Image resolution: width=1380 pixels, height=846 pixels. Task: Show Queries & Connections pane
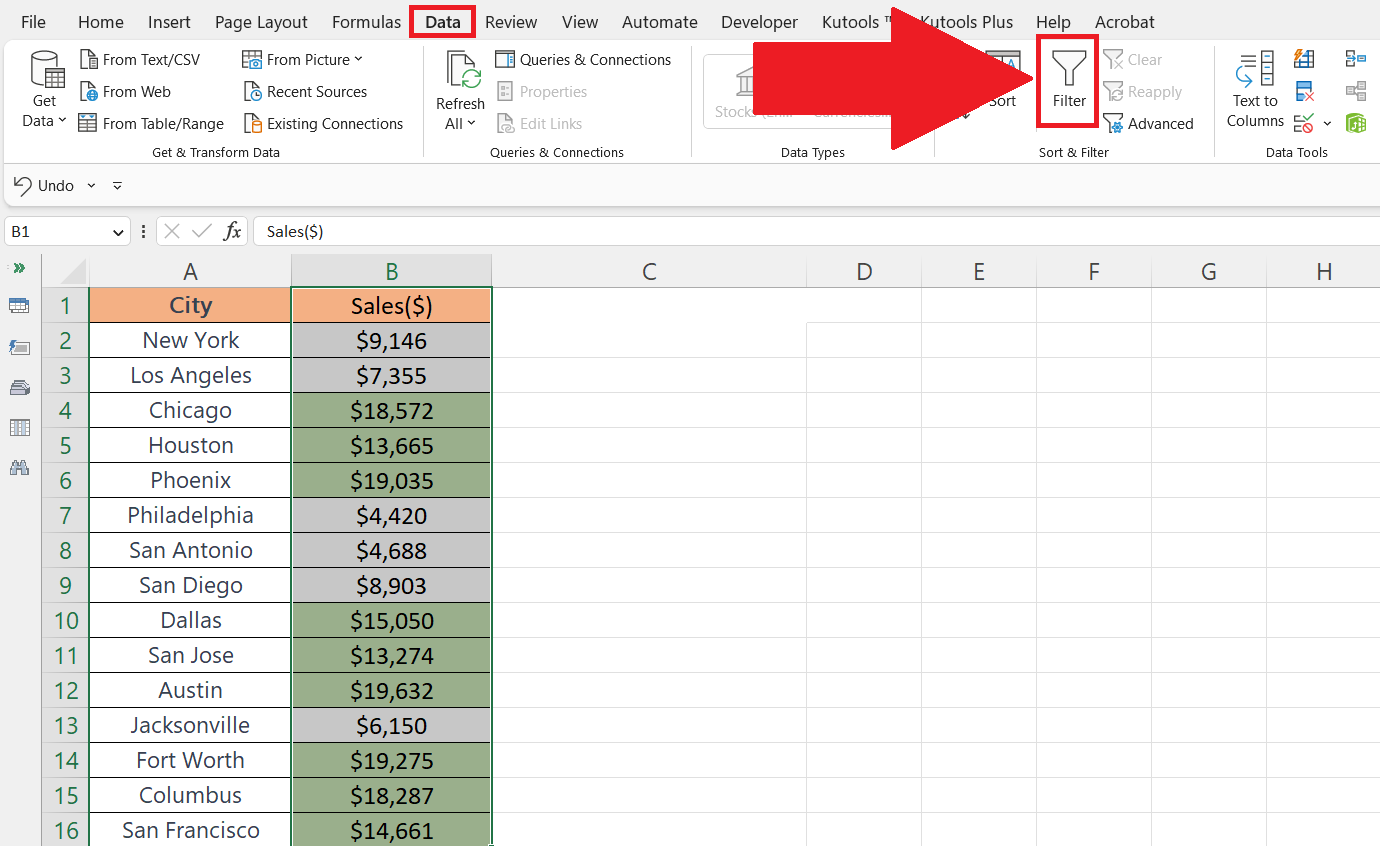(x=583, y=59)
